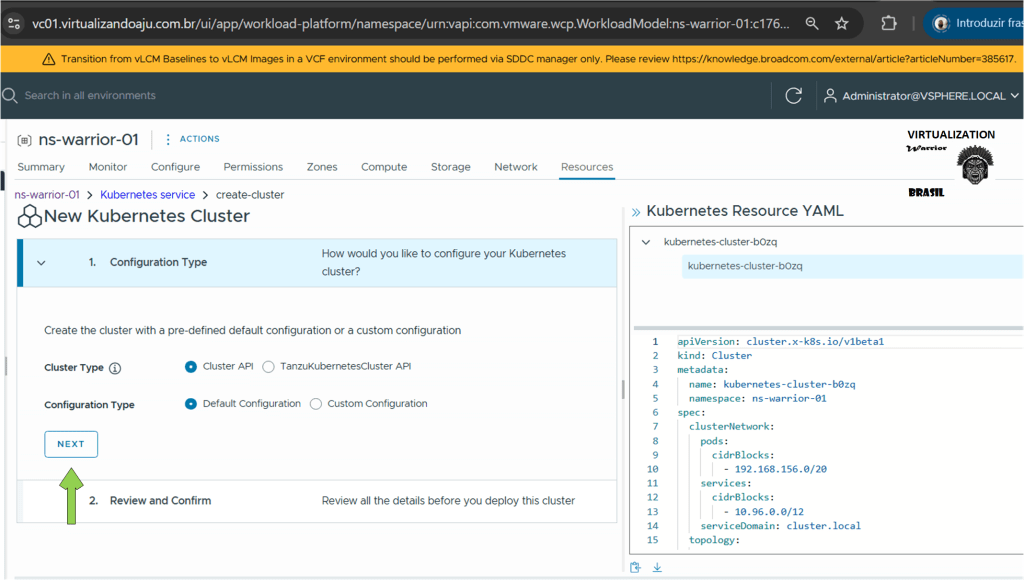
Task: Collapse the kubernetes-cluster-b0zq tree node
Action: pyautogui.click(x=646, y=242)
